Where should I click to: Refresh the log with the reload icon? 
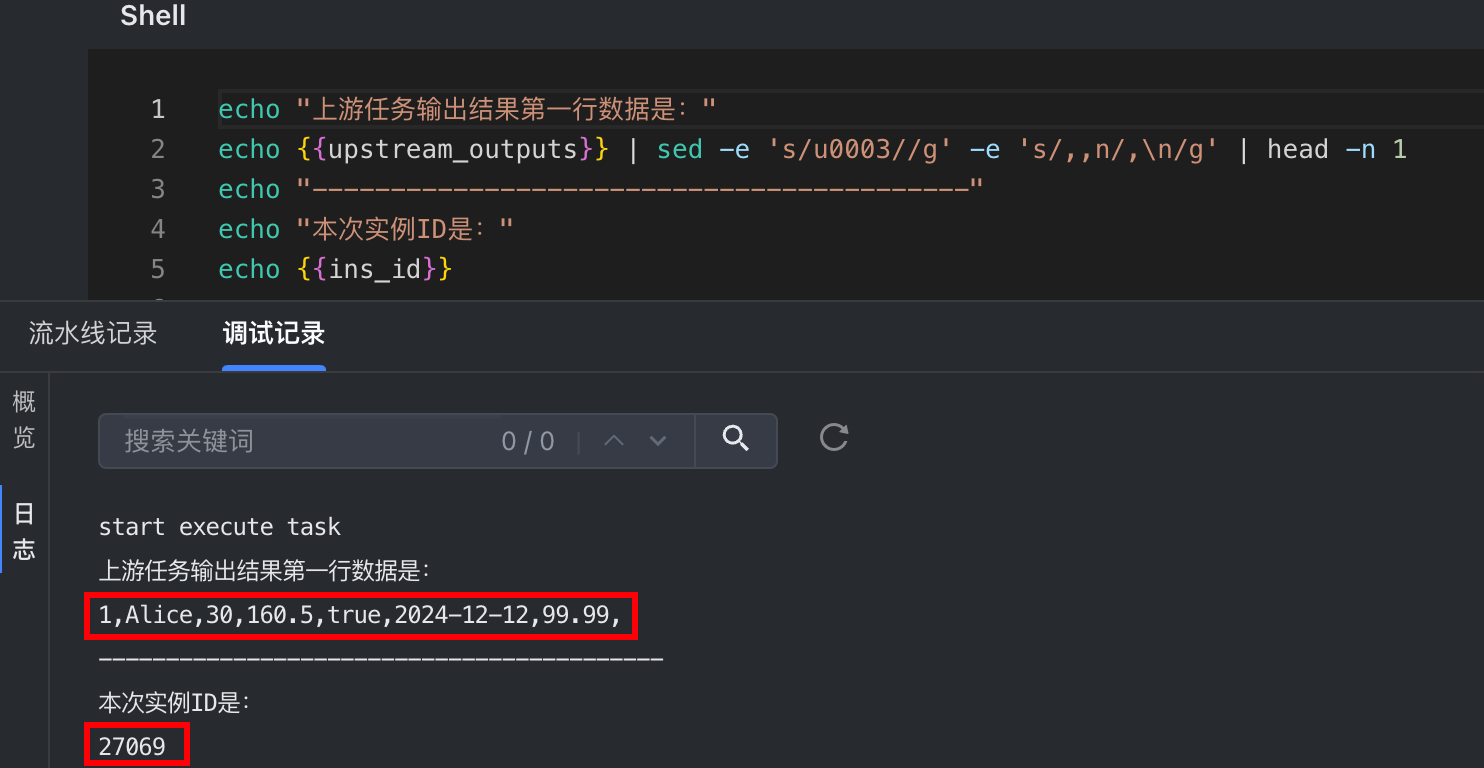(x=834, y=438)
